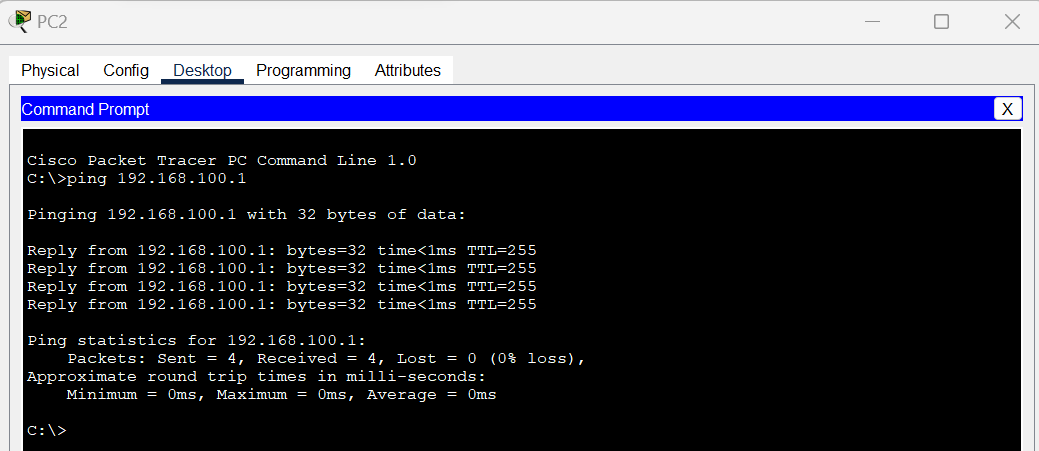Viewport: 1039px width, 451px height.
Task: Close the PC2 window
Action: pos(1012,22)
